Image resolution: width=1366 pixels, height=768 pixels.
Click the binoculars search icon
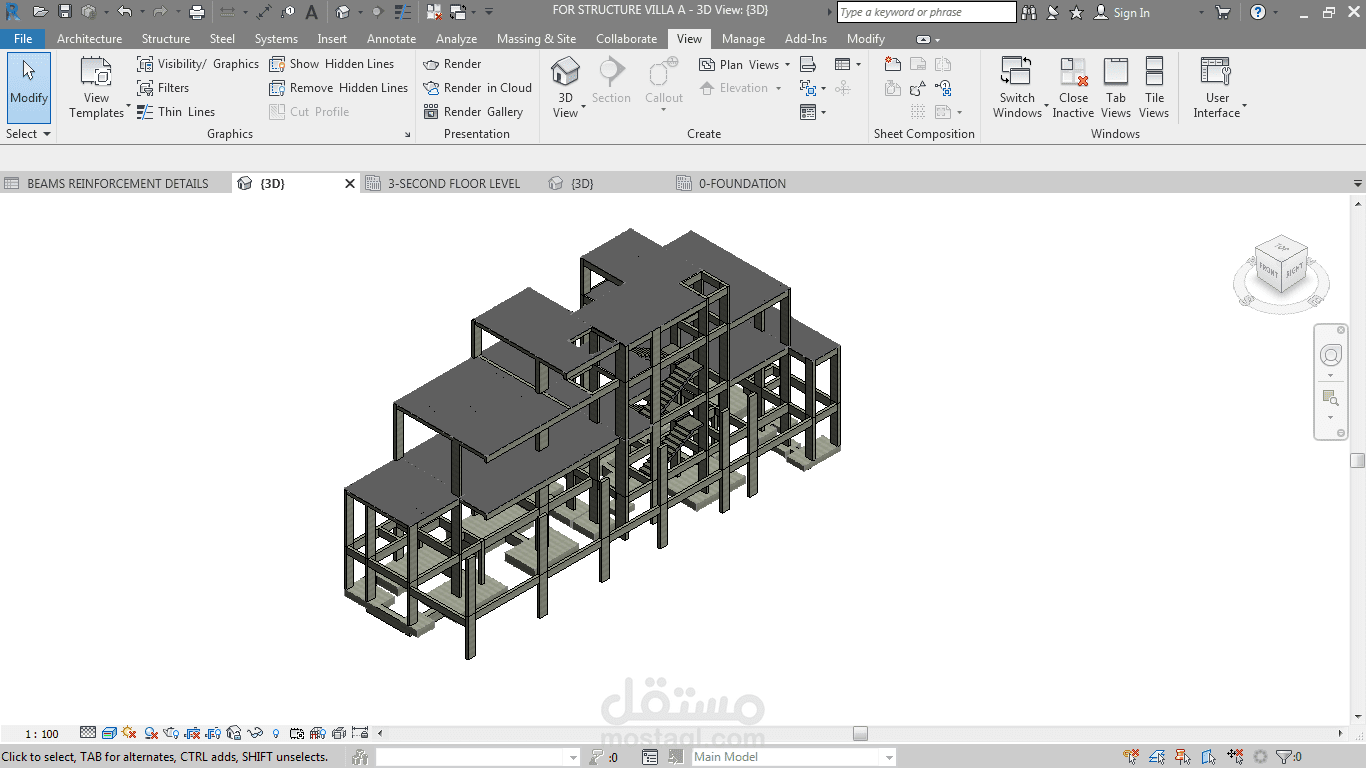tap(1029, 13)
